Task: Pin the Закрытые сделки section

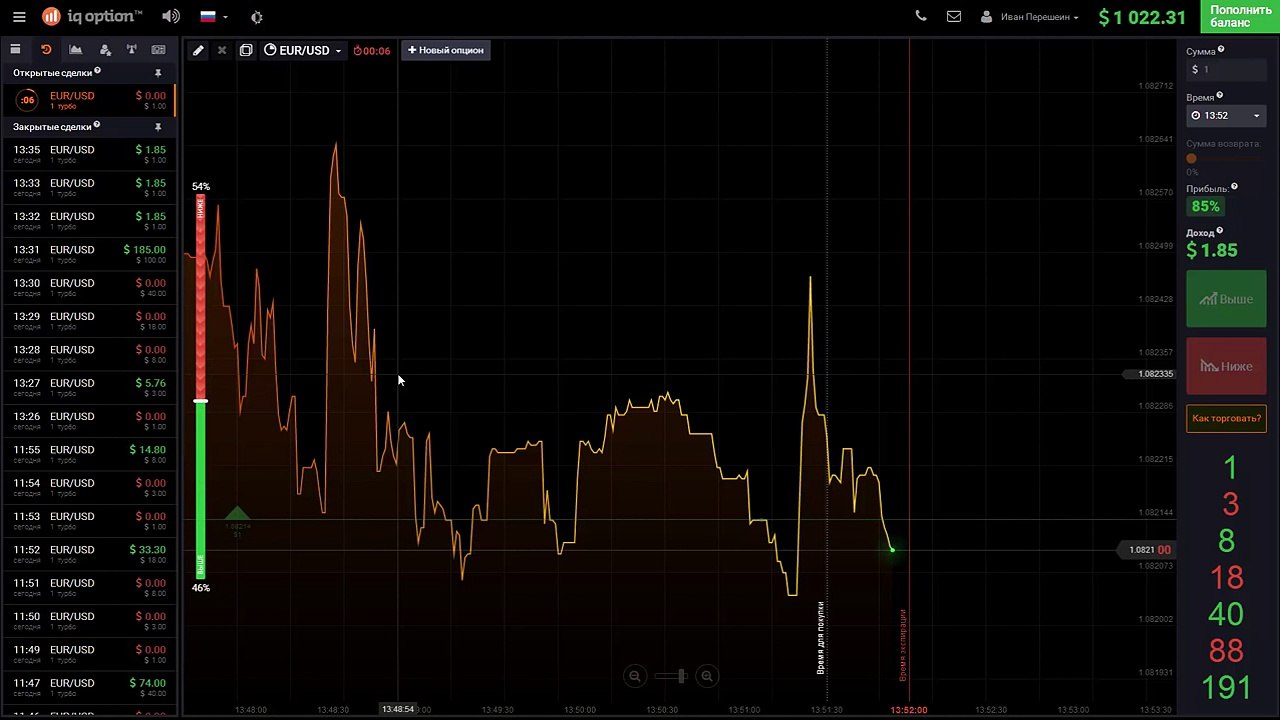Action: tap(158, 127)
